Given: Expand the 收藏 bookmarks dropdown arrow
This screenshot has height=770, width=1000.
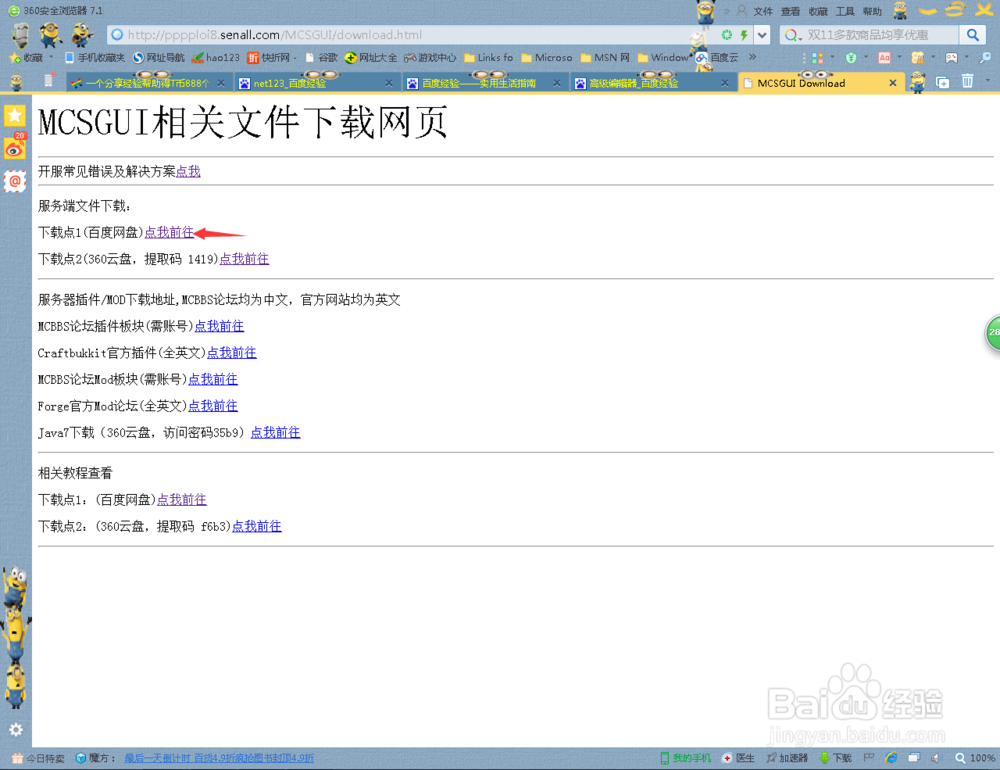Looking at the screenshot, I should 51,58.
